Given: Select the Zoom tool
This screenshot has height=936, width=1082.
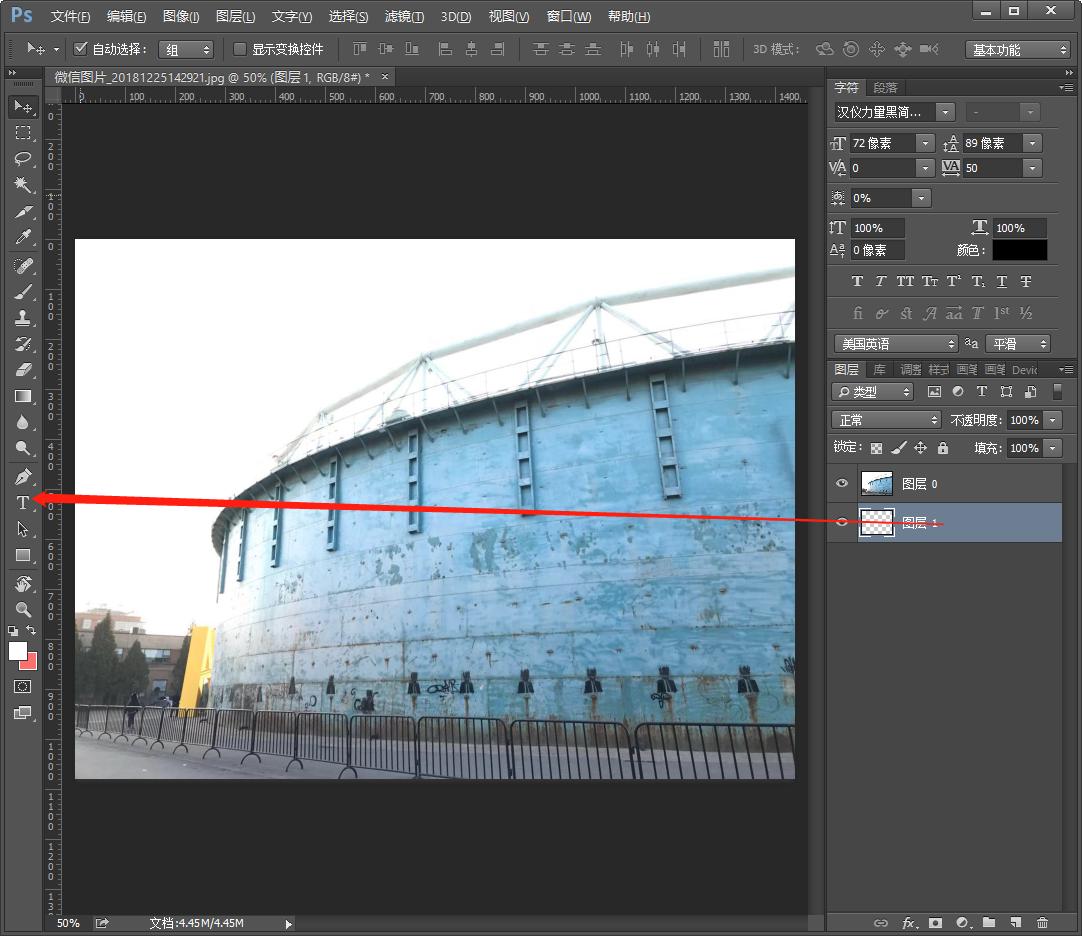Looking at the screenshot, I should (x=23, y=609).
